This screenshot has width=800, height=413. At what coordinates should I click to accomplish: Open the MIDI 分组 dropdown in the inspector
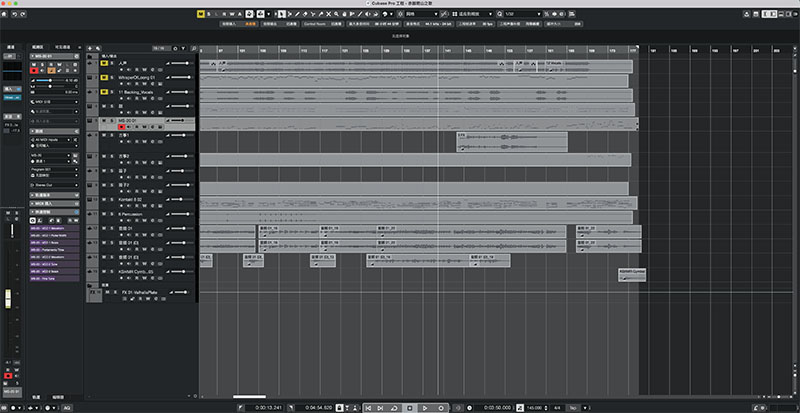tap(55, 102)
